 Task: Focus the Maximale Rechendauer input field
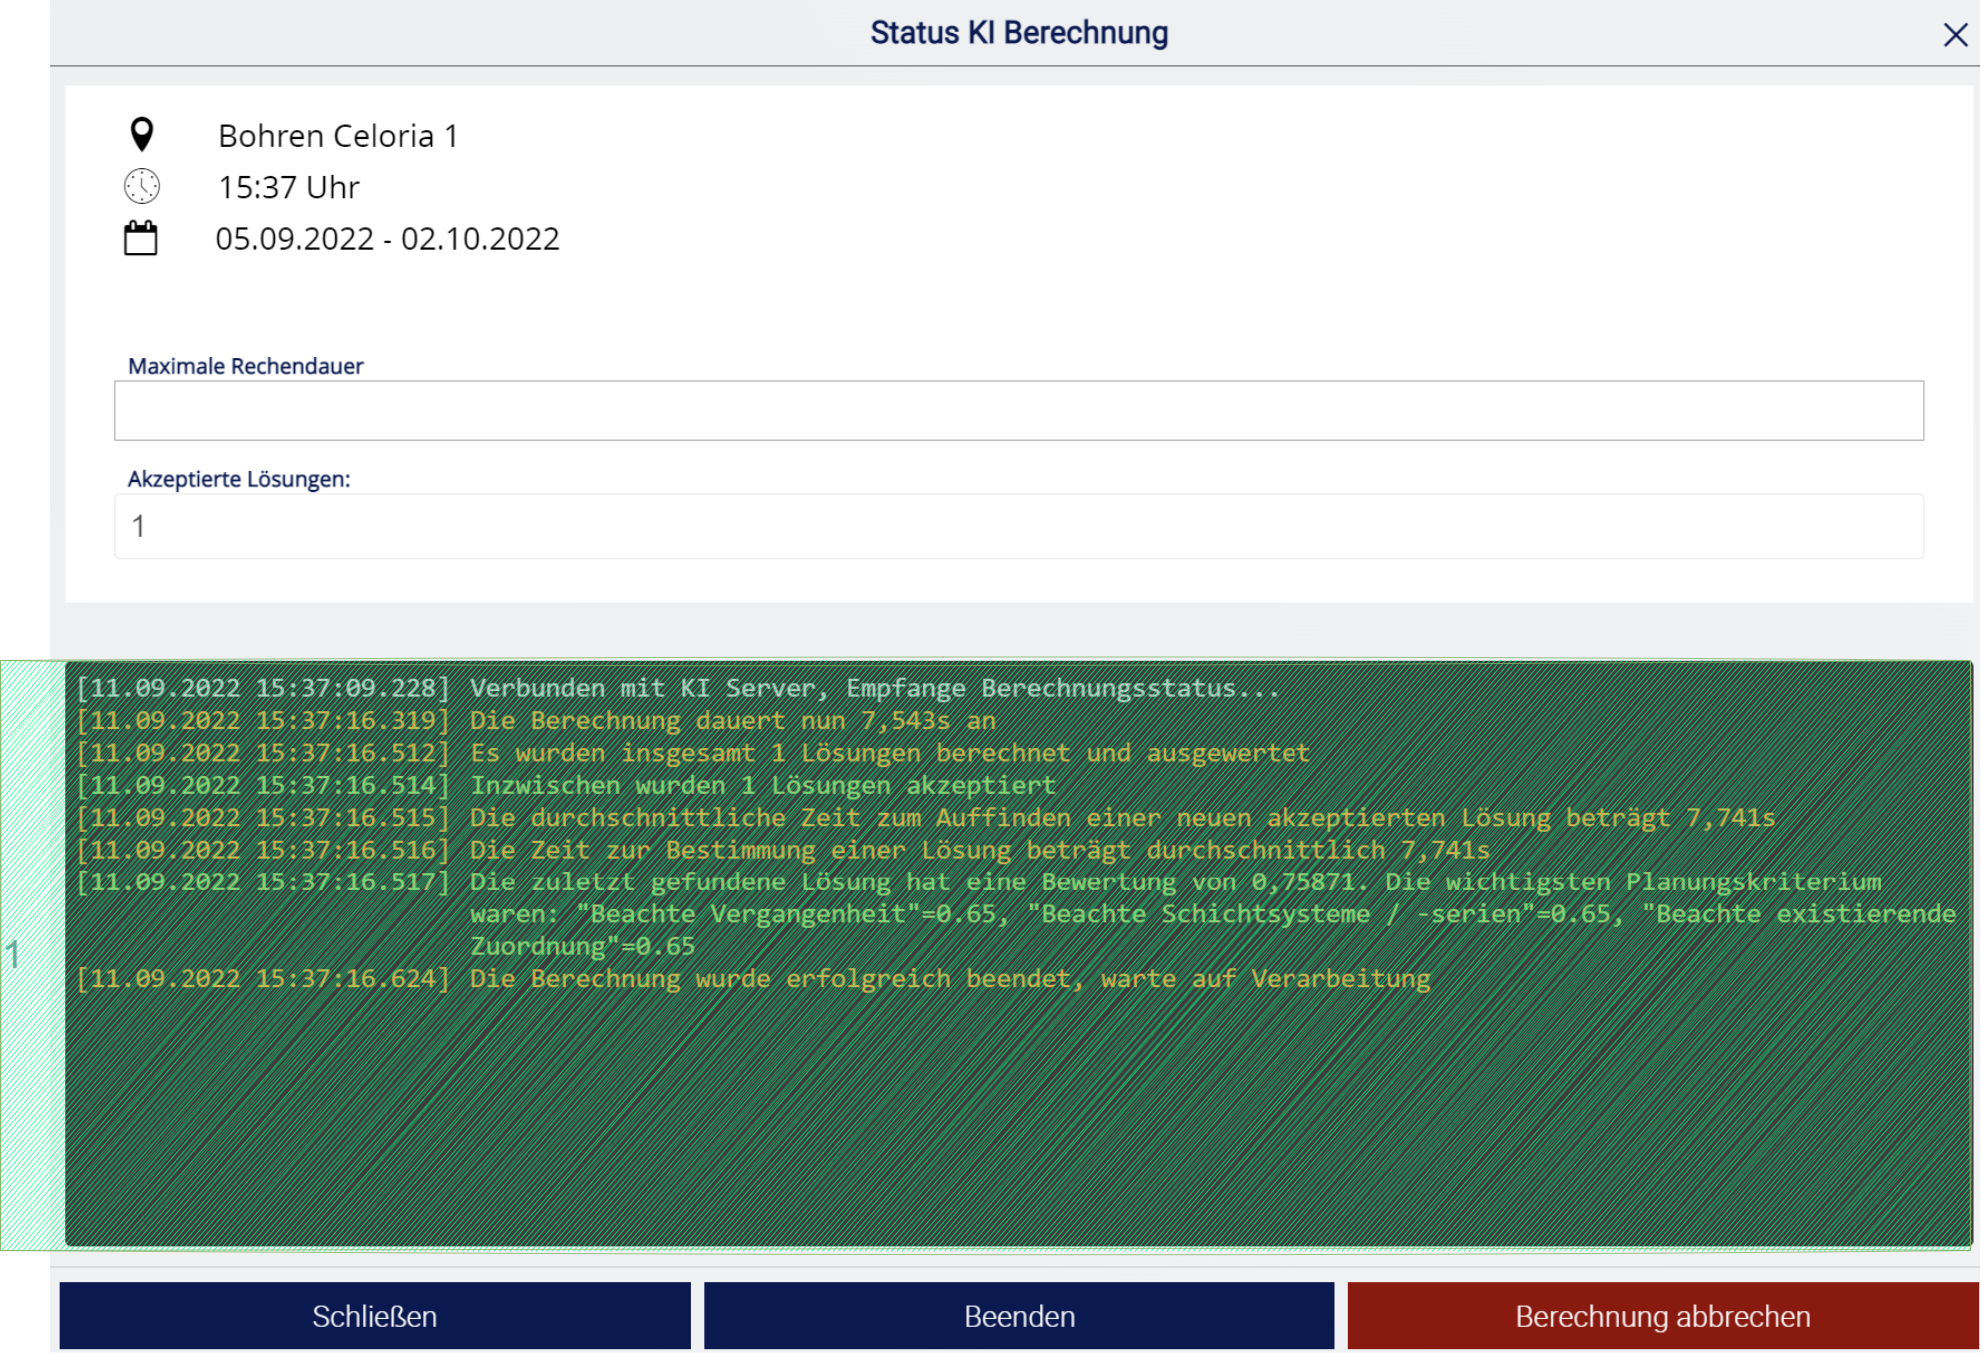[x=1018, y=410]
